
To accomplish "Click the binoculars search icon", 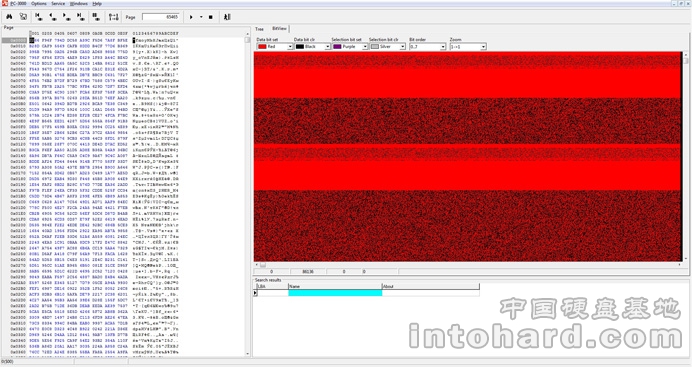I will tap(9, 17).
